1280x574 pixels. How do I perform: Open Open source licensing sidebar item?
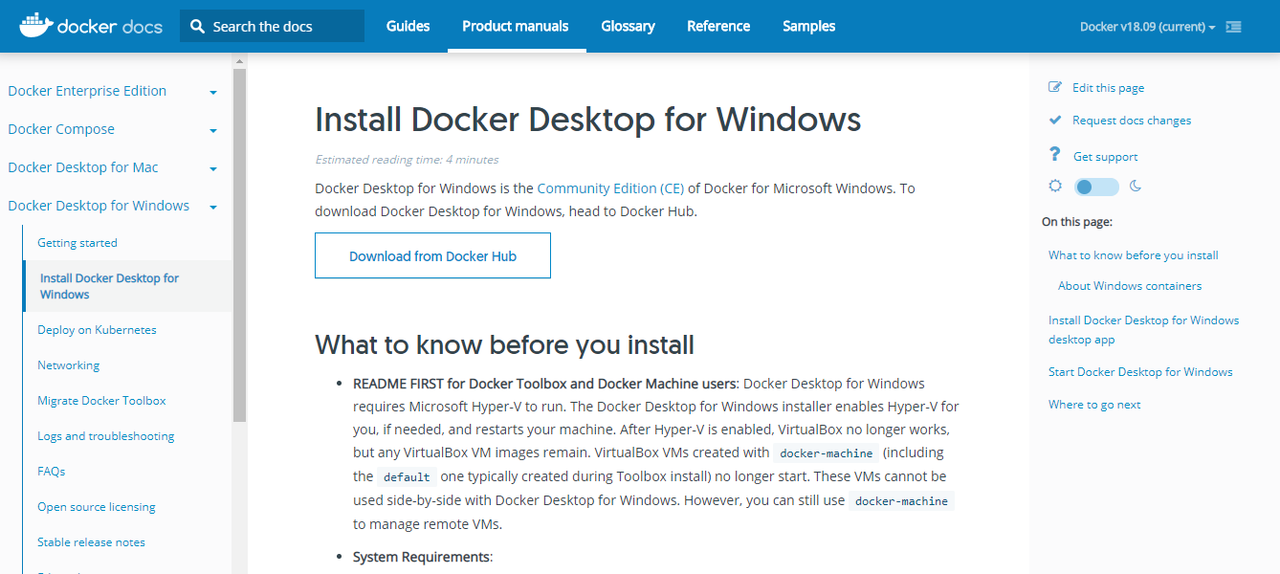click(96, 507)
